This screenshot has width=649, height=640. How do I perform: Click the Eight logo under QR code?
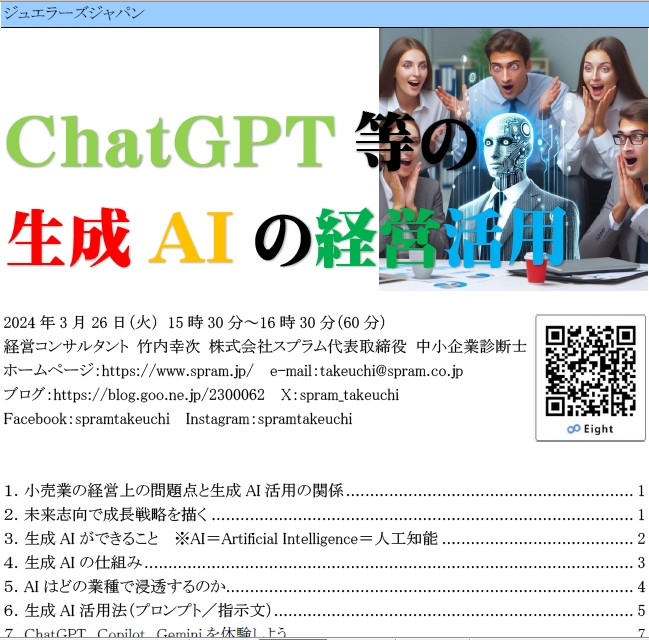(590, 429)
